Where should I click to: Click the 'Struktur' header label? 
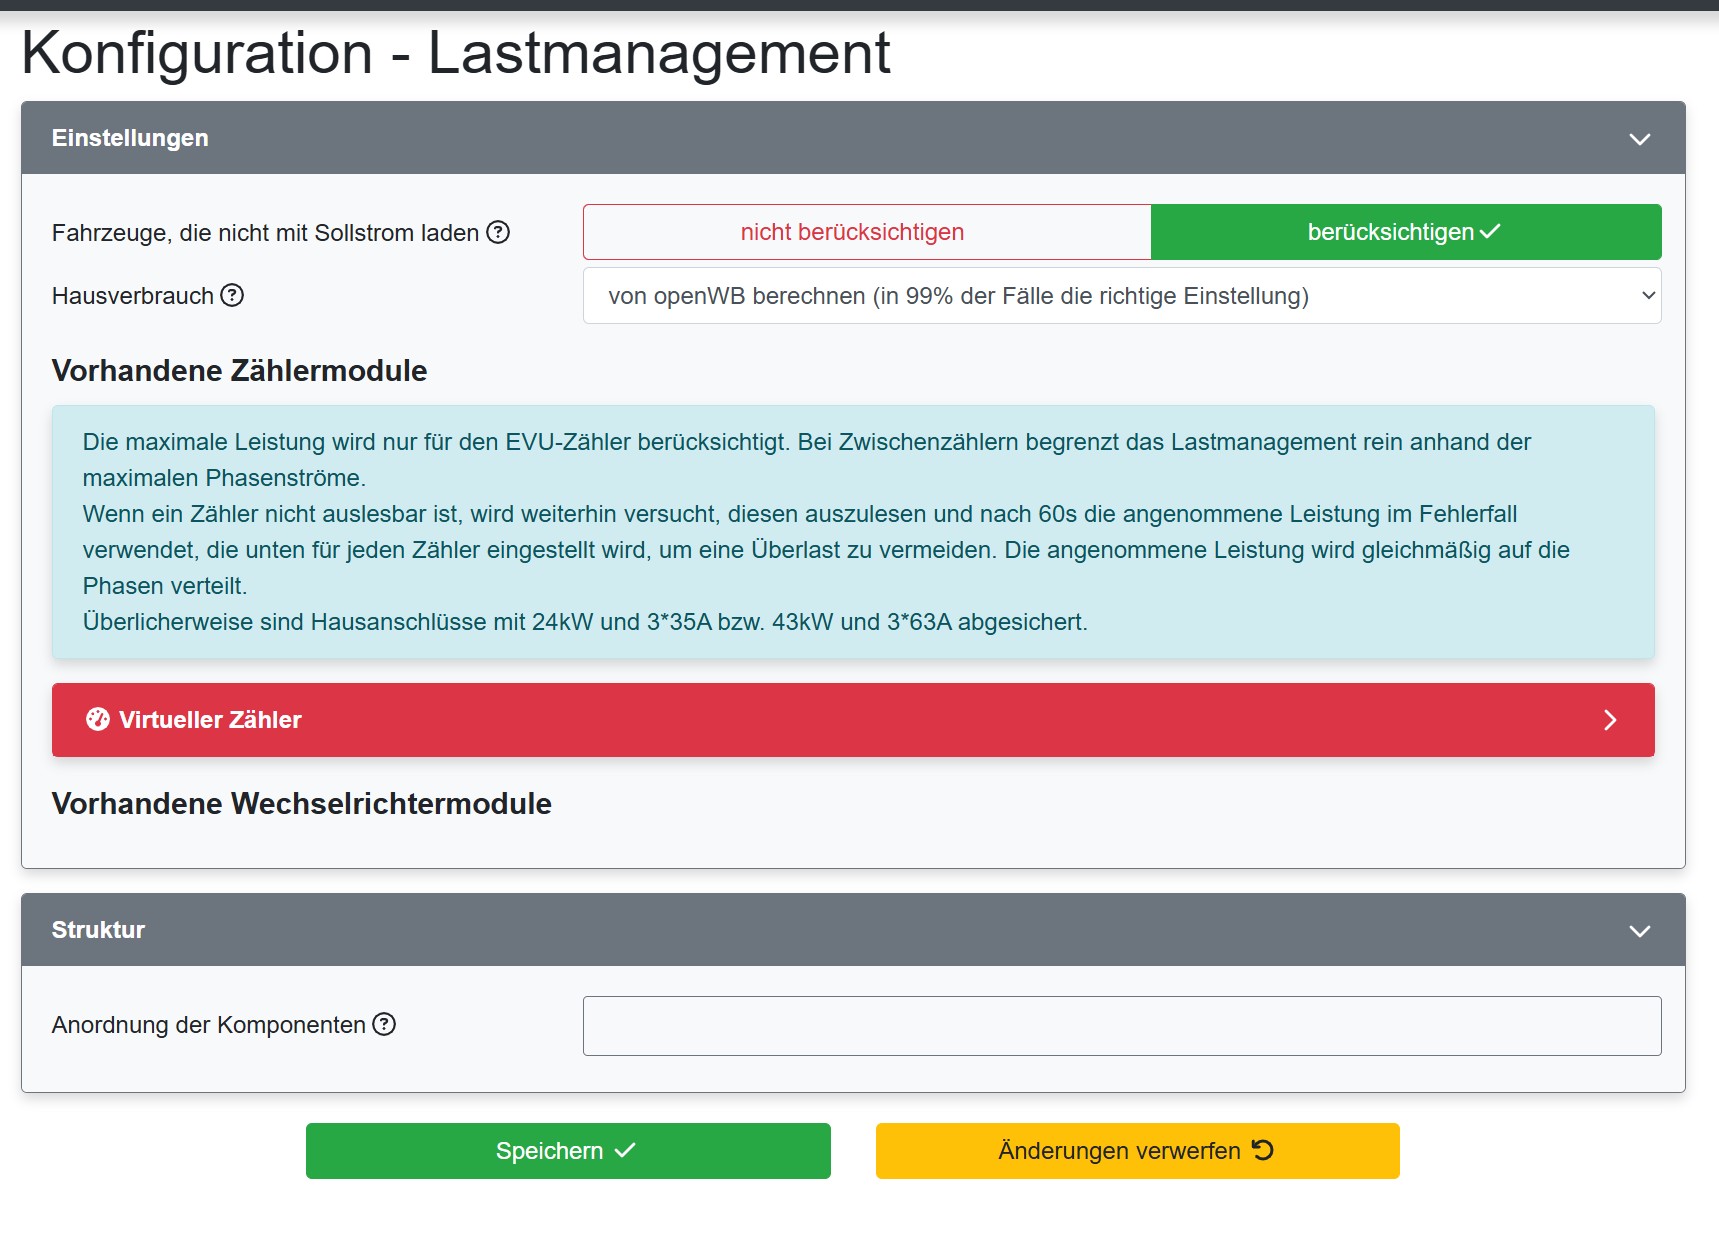98,930
